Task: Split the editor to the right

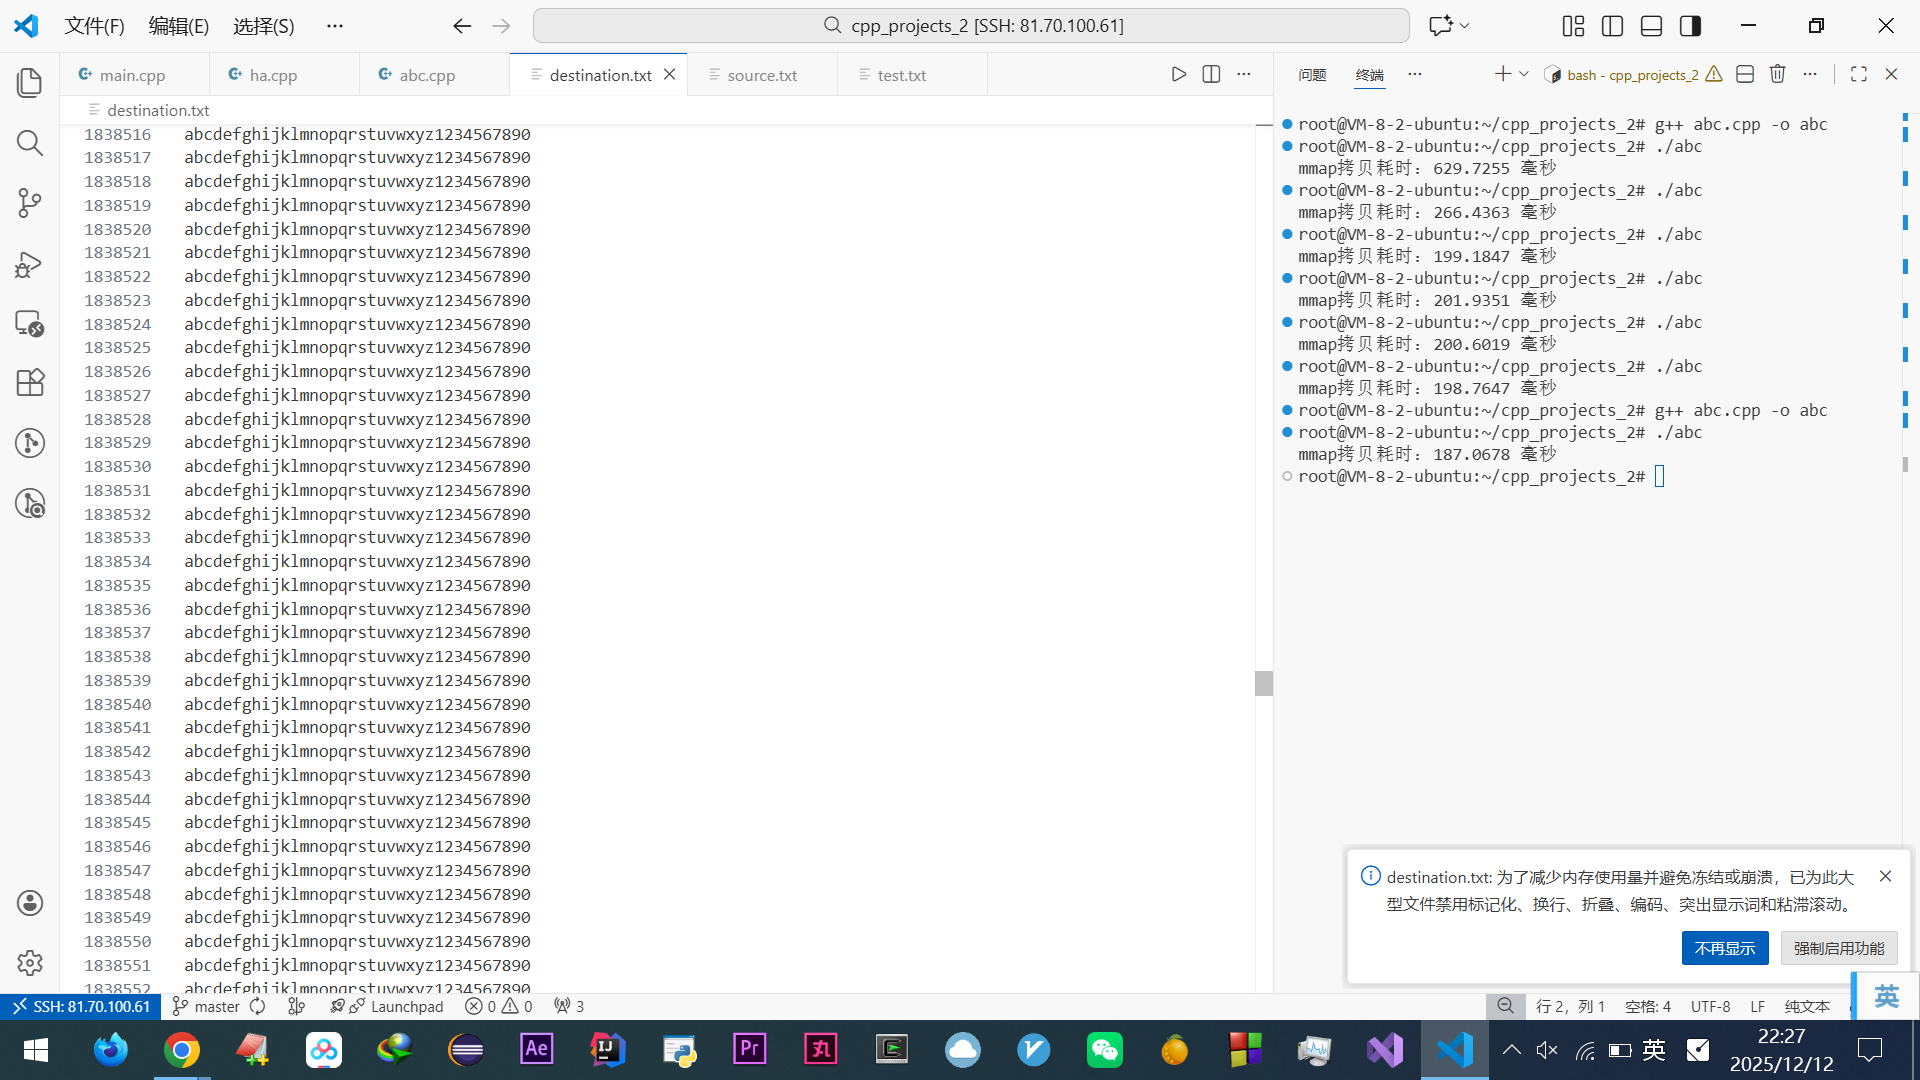Action: point(1211,74)
